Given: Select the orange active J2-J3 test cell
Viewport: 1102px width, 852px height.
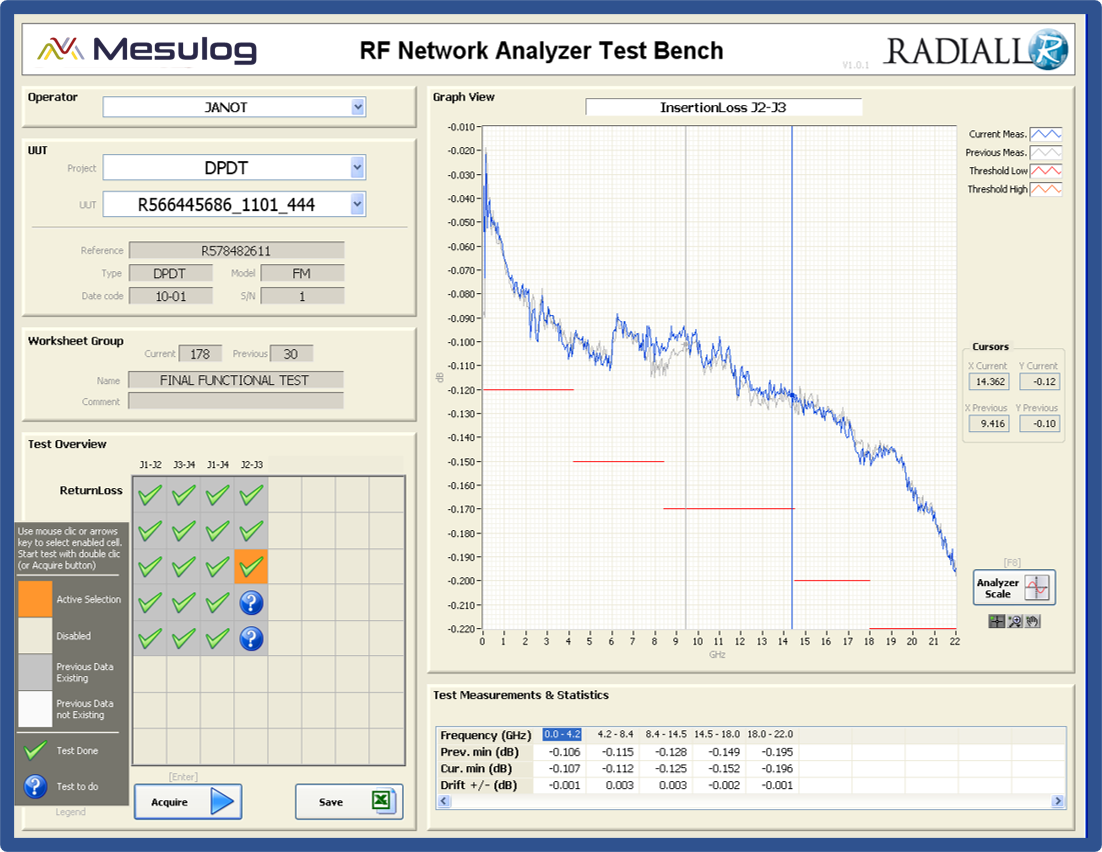Looking at the screenshot, I should point(251,567).
